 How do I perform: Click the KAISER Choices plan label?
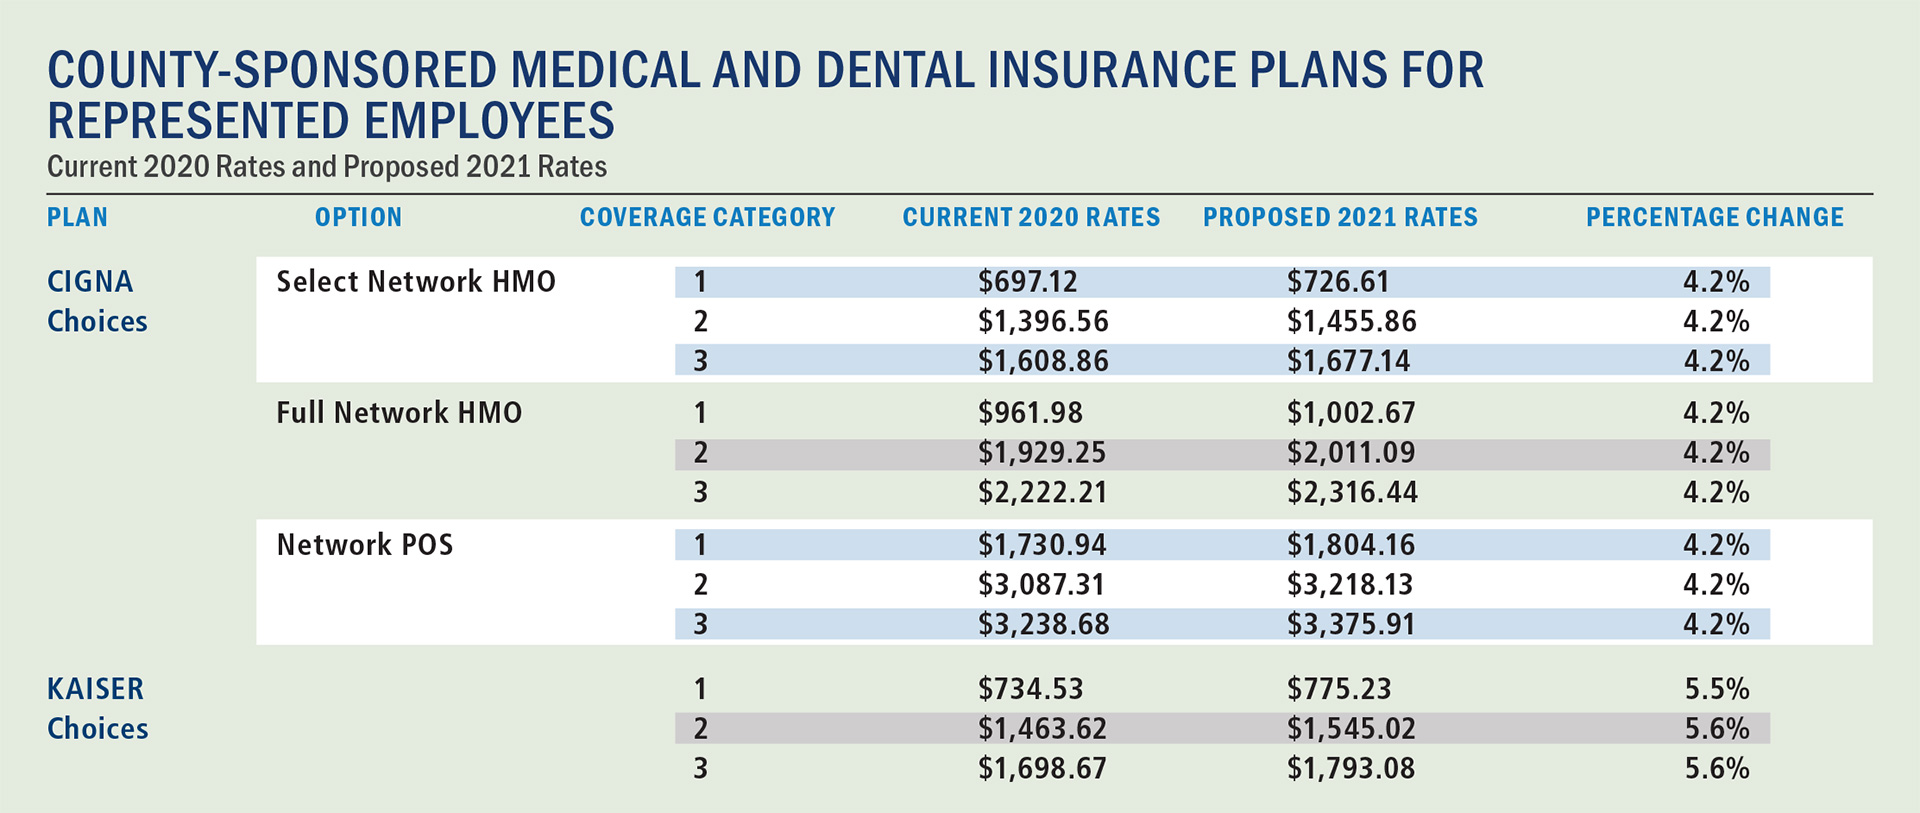pos(97,708)
